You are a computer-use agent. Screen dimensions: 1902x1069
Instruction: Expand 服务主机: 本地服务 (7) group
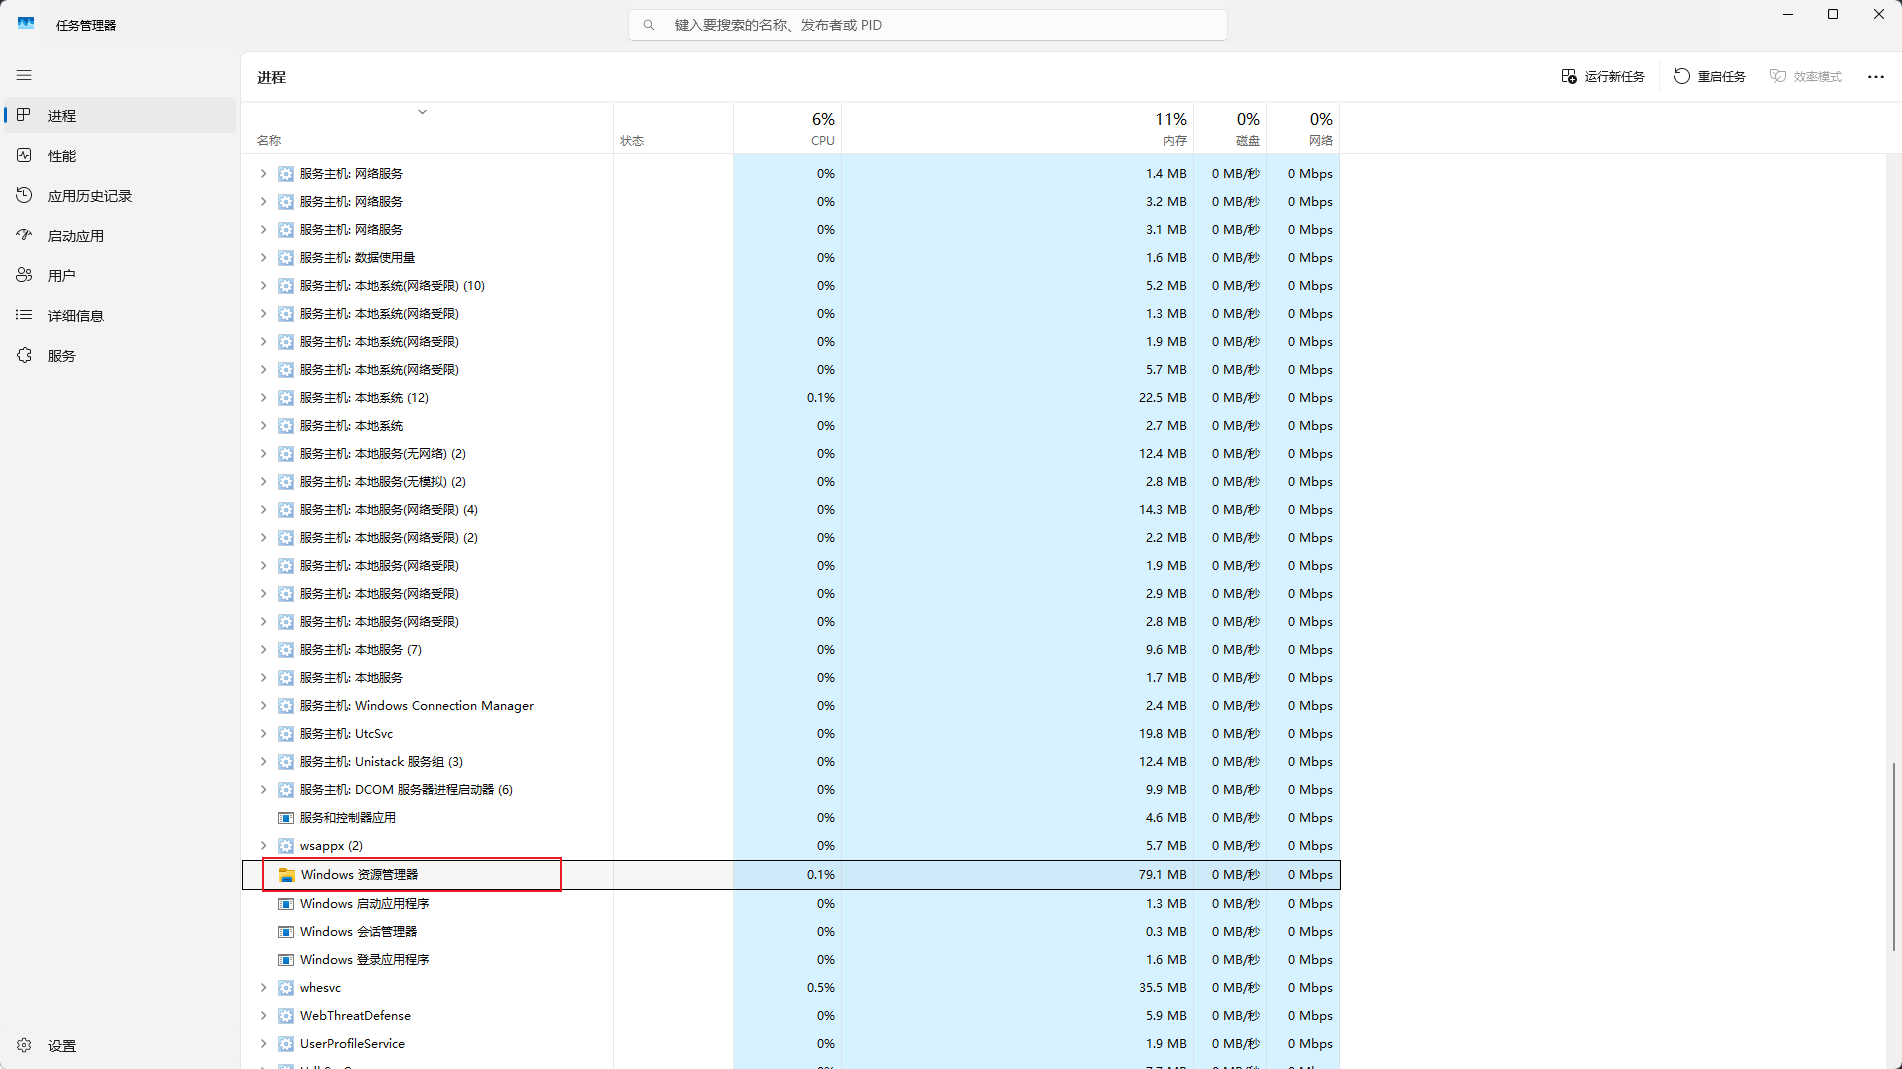click(263, 650)
